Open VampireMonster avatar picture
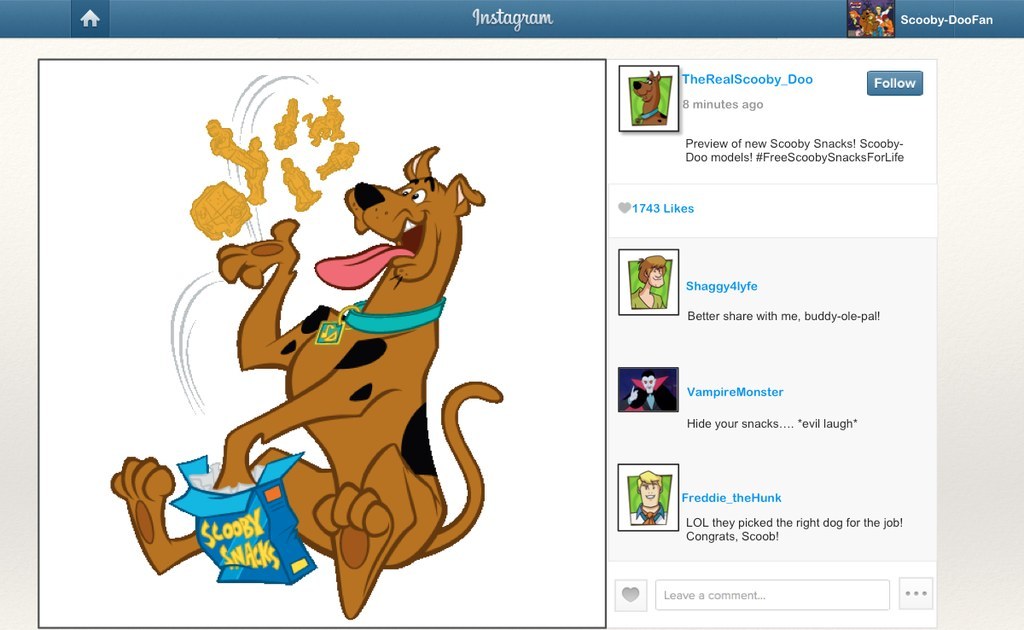The height and width of the screenshot is (630, 1024). [x=648, y=389]
